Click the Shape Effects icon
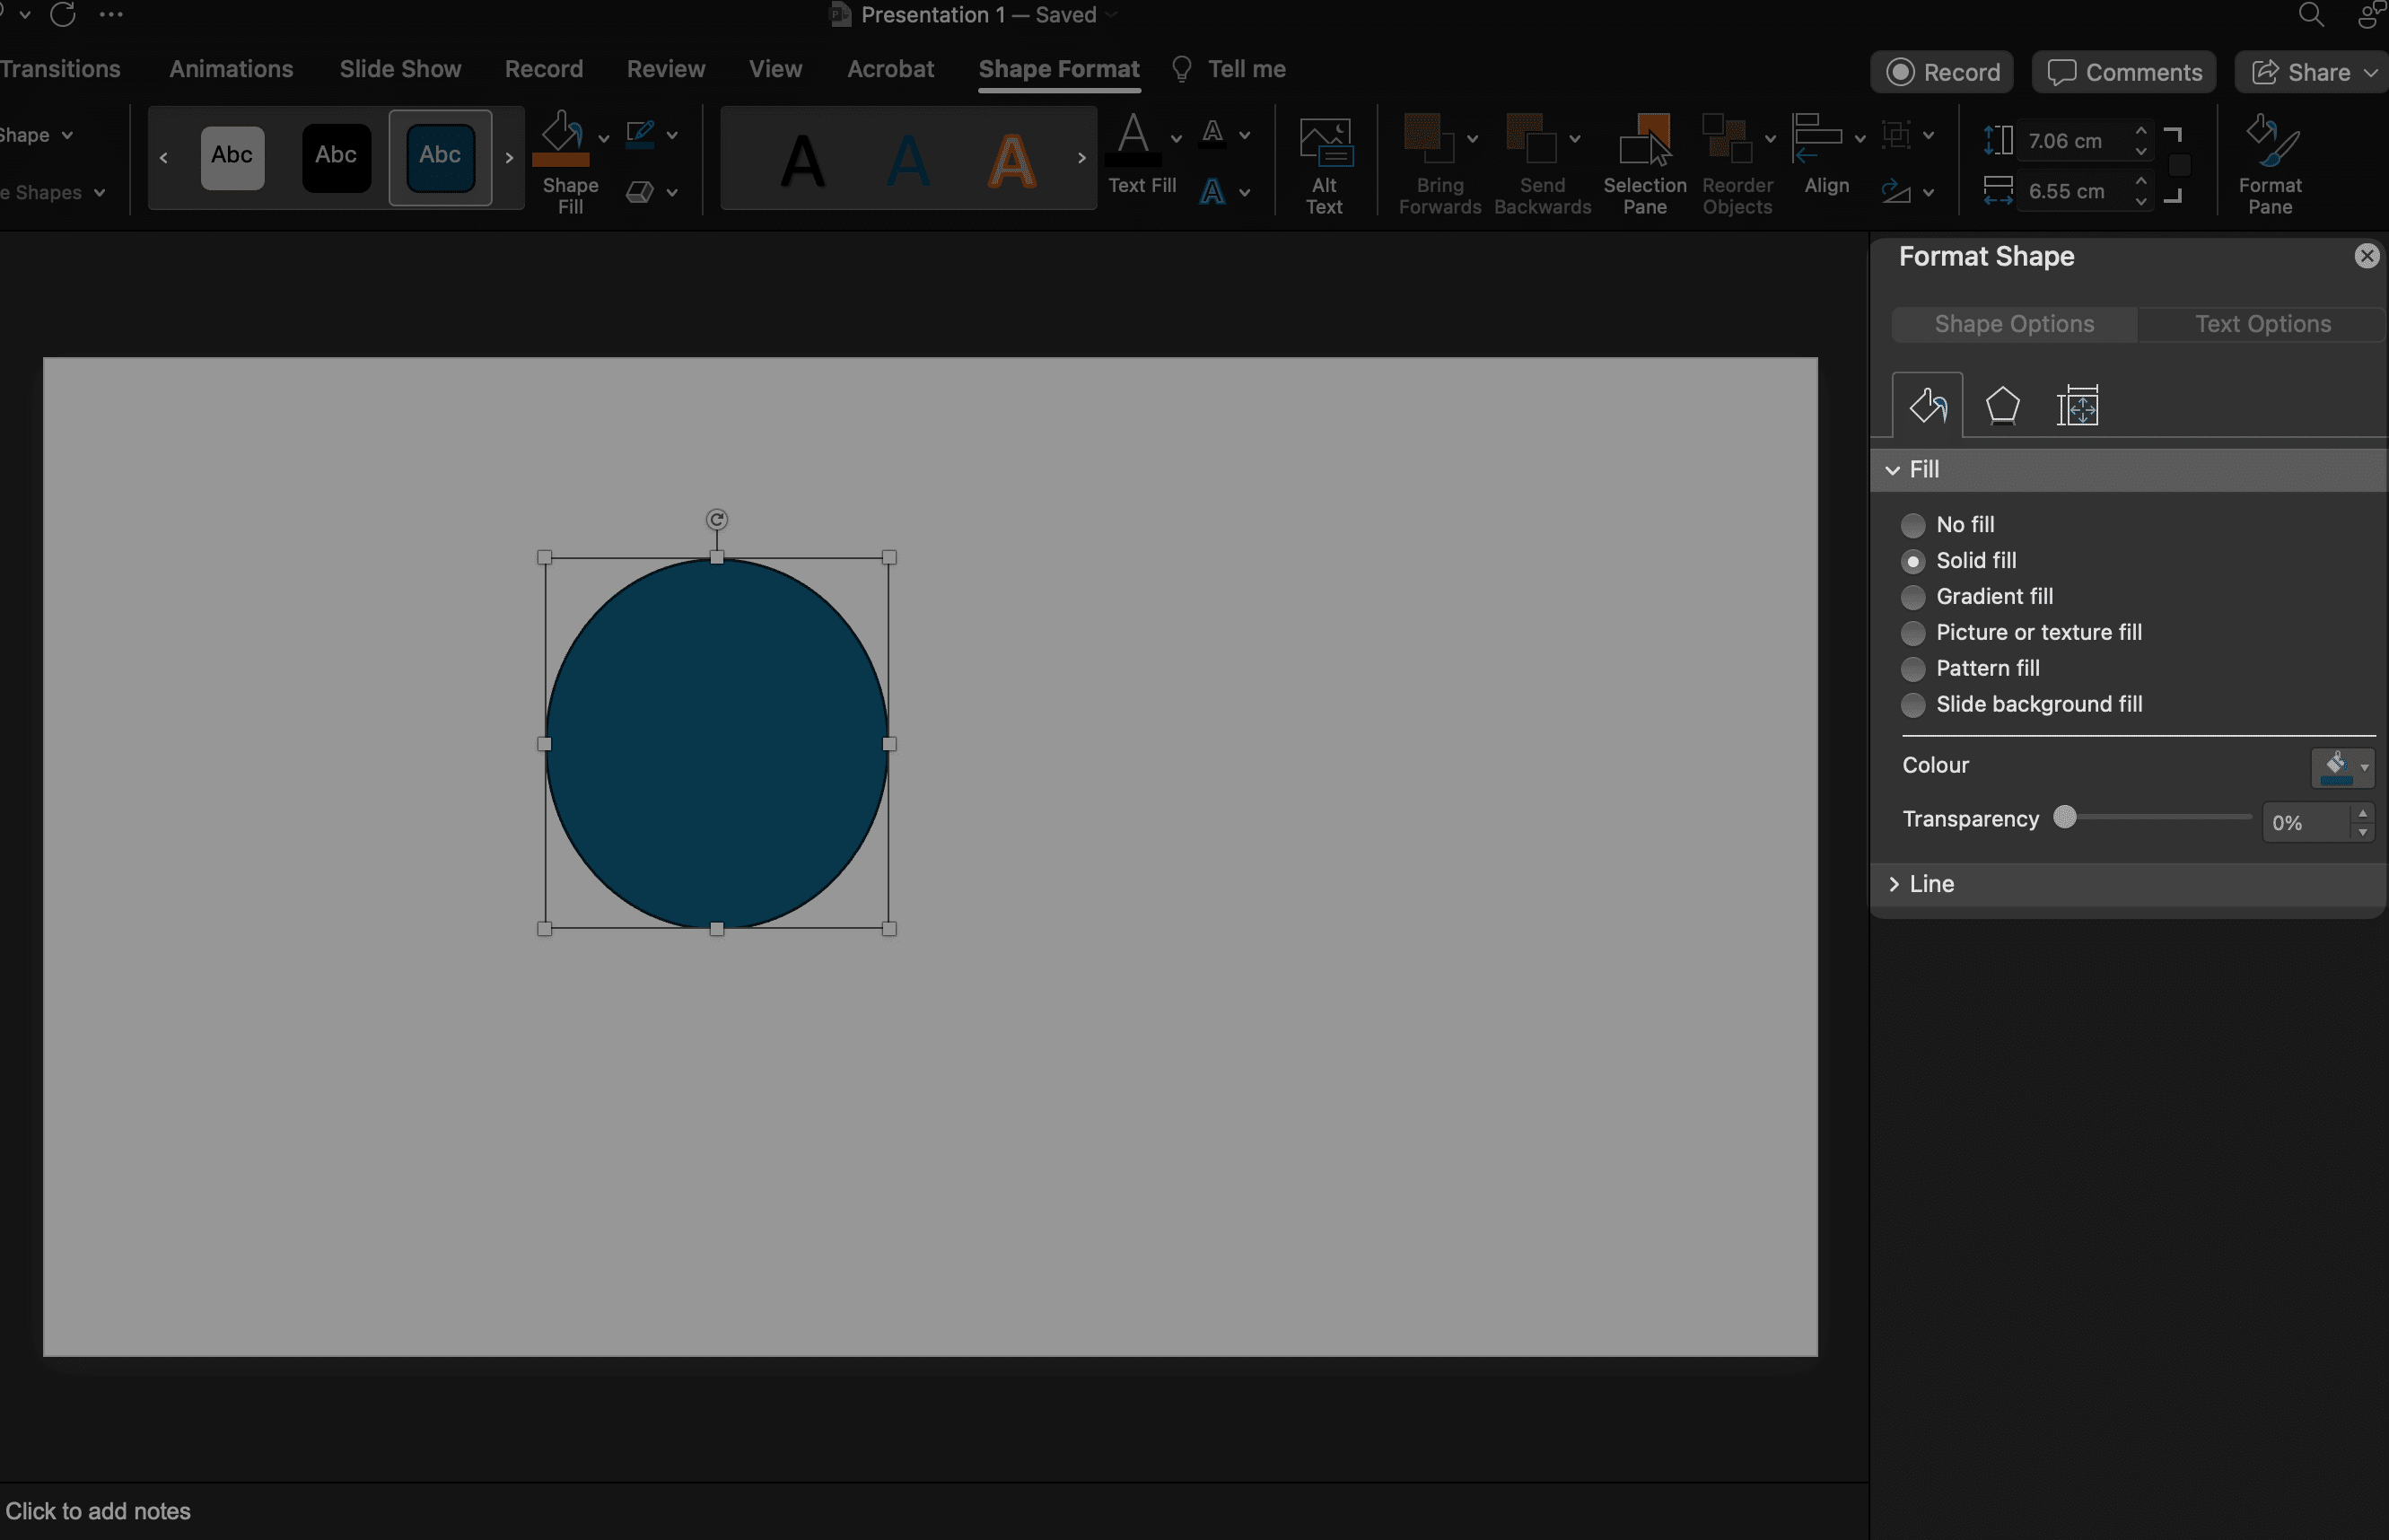Image resolution: width=2389 pixels, height=1540 pixels. click(x=640, y=192)
